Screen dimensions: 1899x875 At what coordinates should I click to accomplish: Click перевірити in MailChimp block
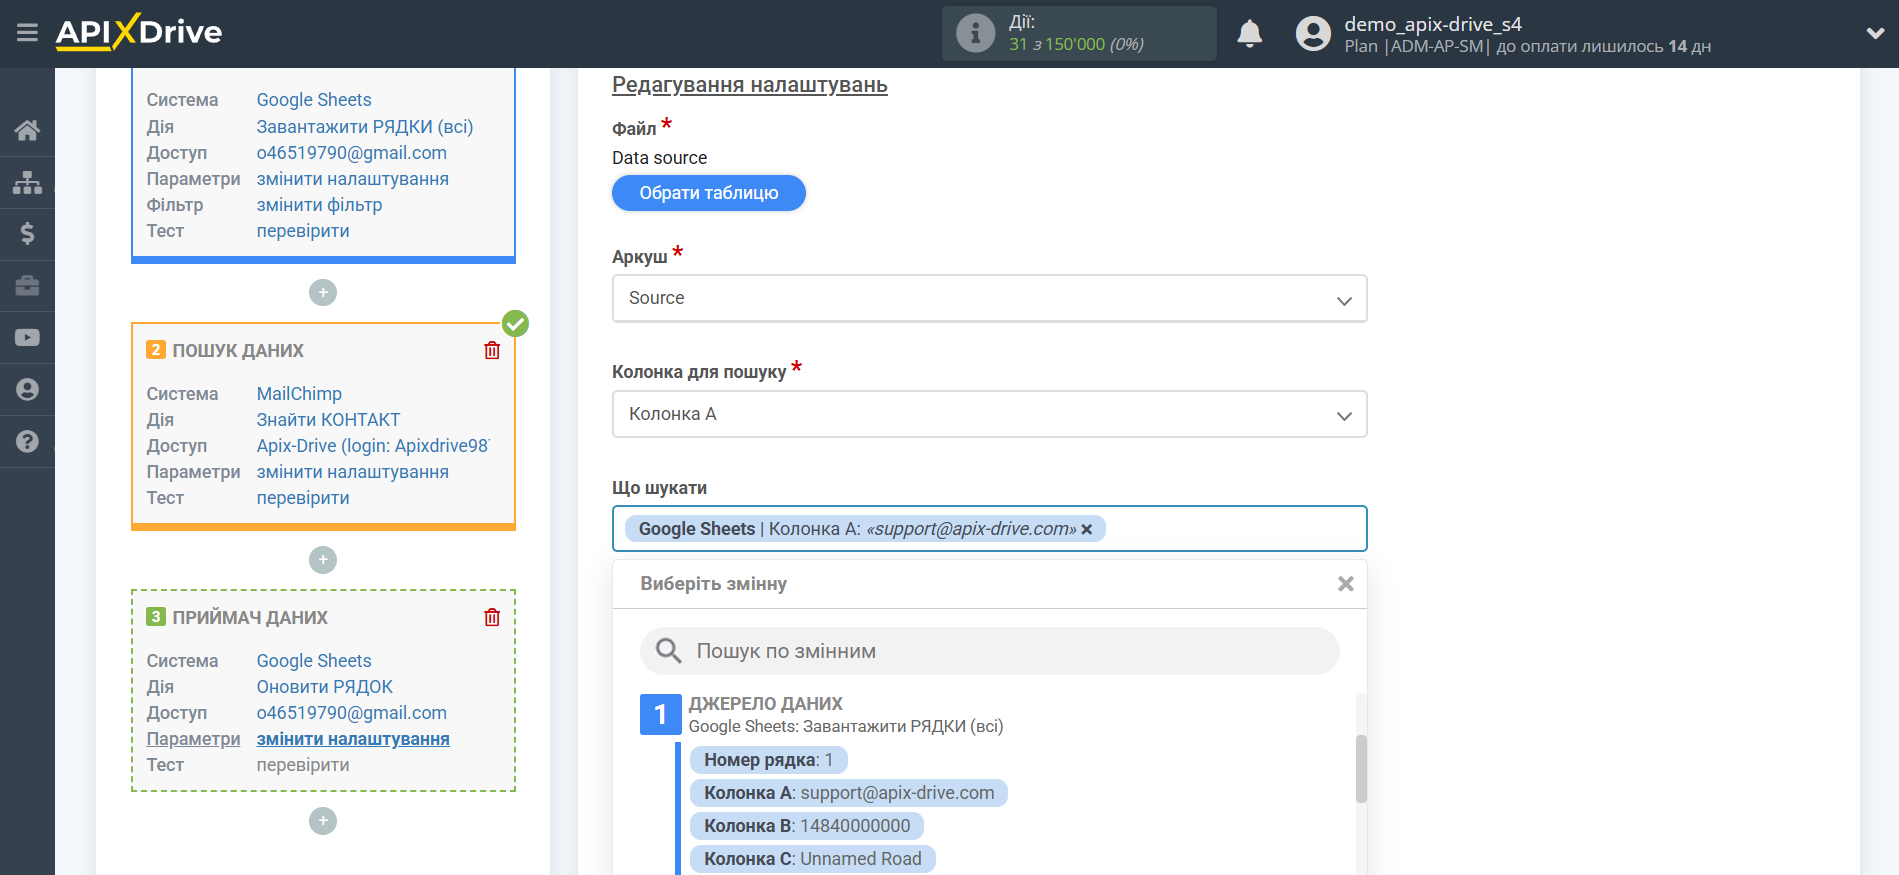click(303, 498)
